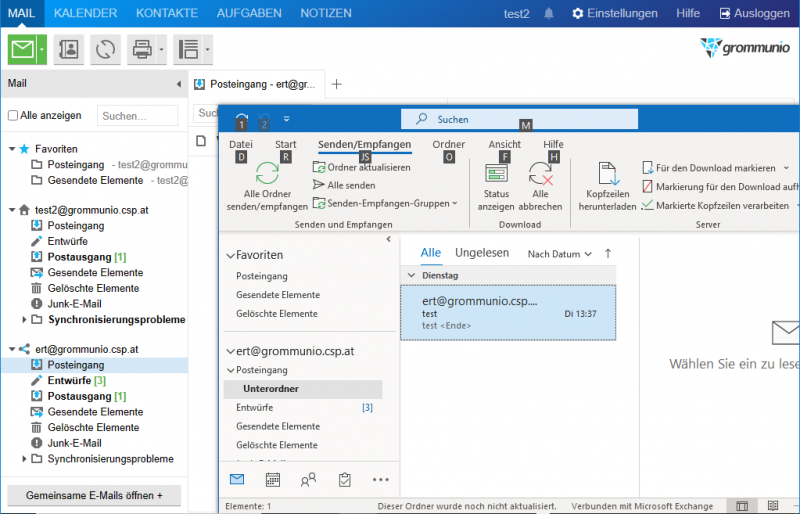This screenshot has width=800, height=514.
Task: Expand the Synchronisierungsprobleme folder under ert@grommunio.csp.at
Action: tap(25, 459)
